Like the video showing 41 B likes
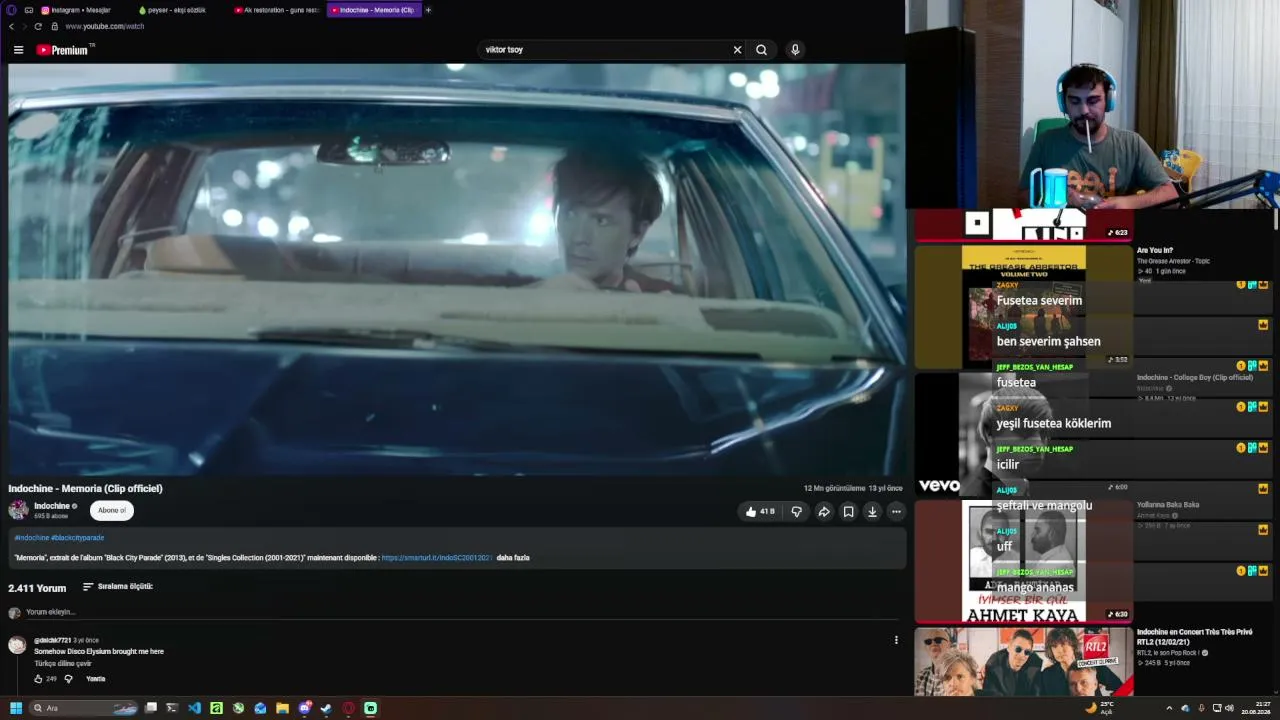The image size is (1280, 720). point(760,512)
